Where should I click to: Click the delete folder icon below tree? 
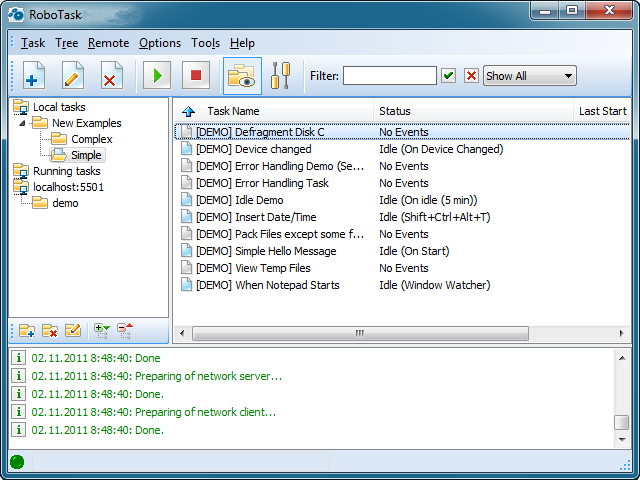click(50, 330)
